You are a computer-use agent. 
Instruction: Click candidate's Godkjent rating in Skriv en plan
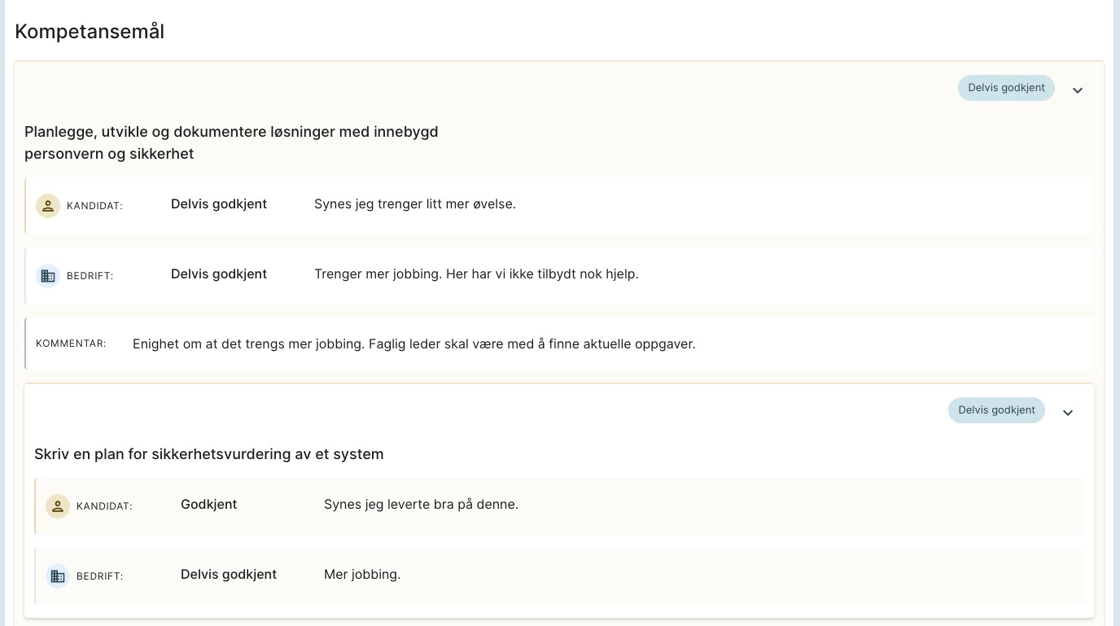coord(208,504)
